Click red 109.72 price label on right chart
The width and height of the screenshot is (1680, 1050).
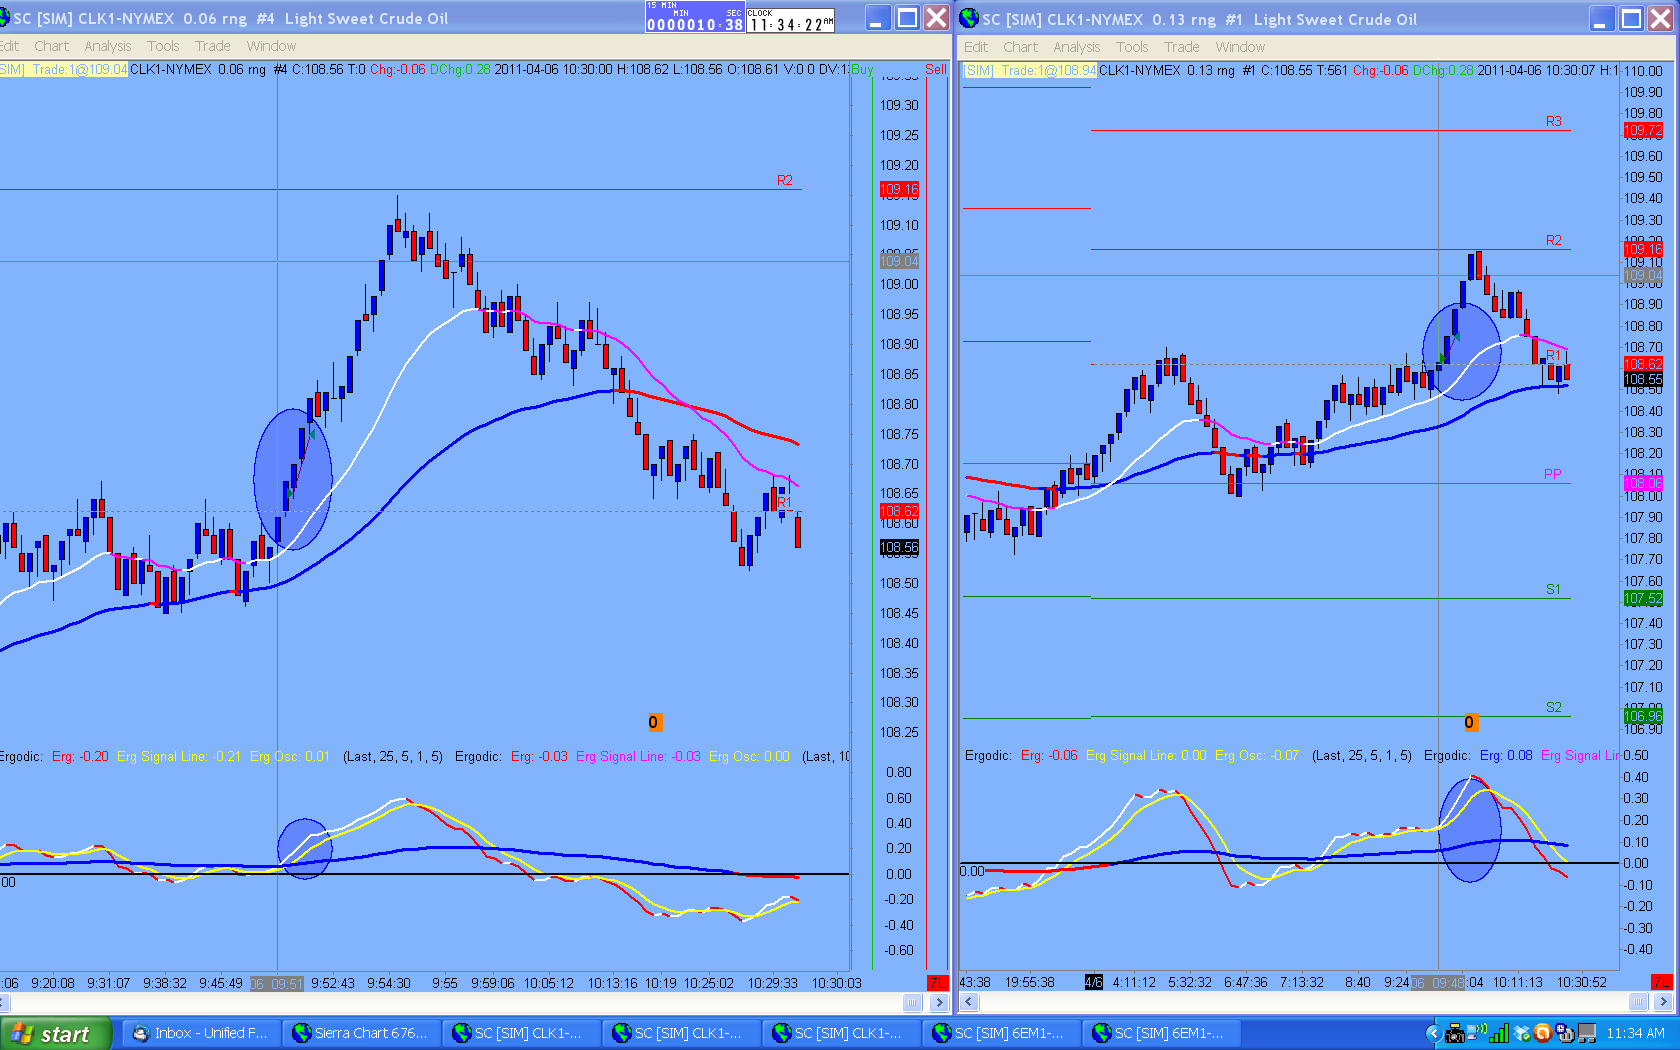[1643, 131]
